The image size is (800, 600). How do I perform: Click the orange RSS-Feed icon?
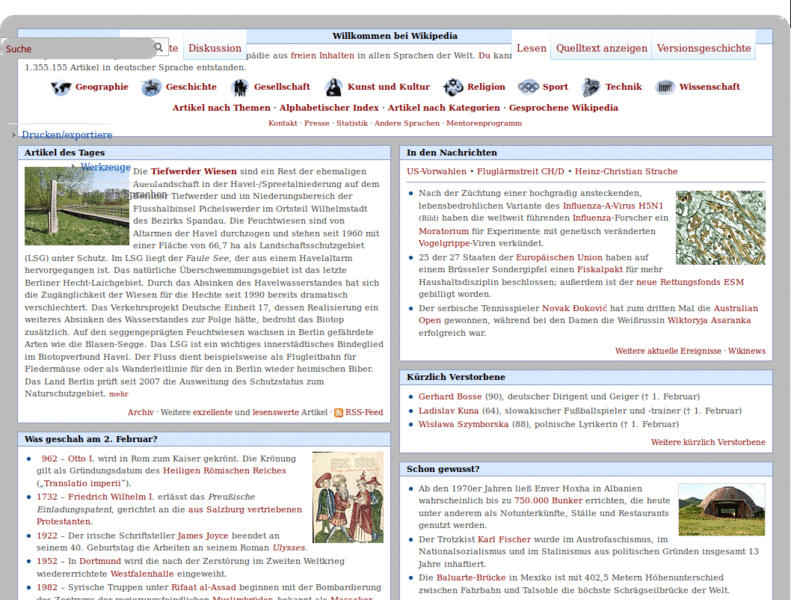(338, 413)
